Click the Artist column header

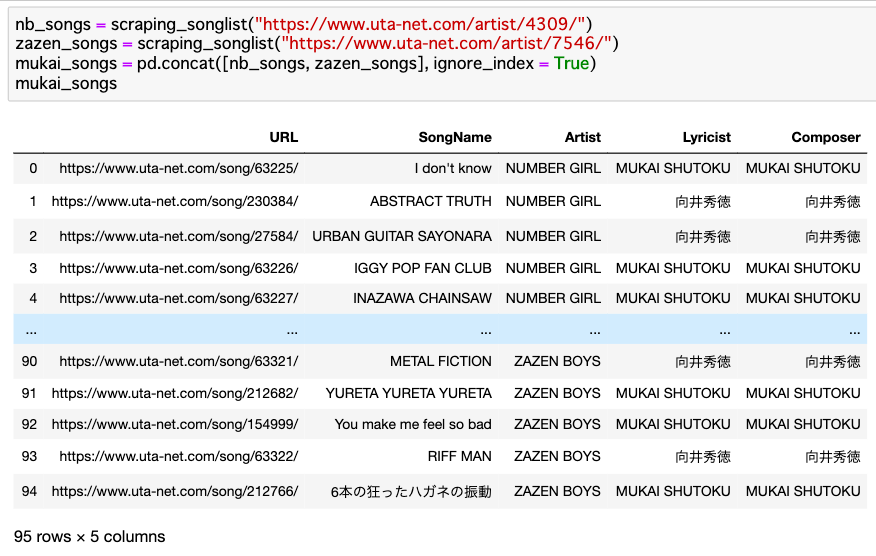click(x=582, y=137)
